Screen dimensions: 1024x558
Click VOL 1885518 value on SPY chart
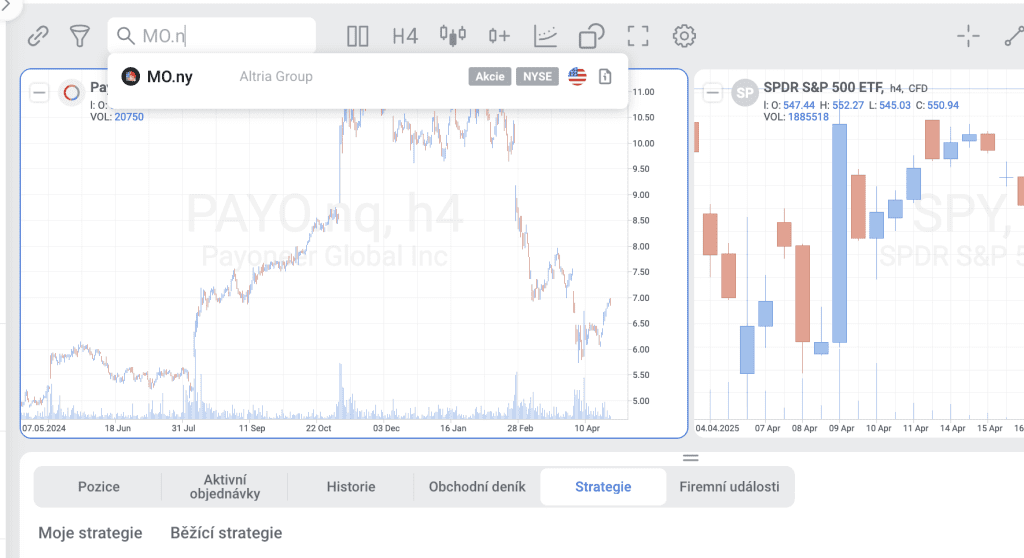[808, 117]
